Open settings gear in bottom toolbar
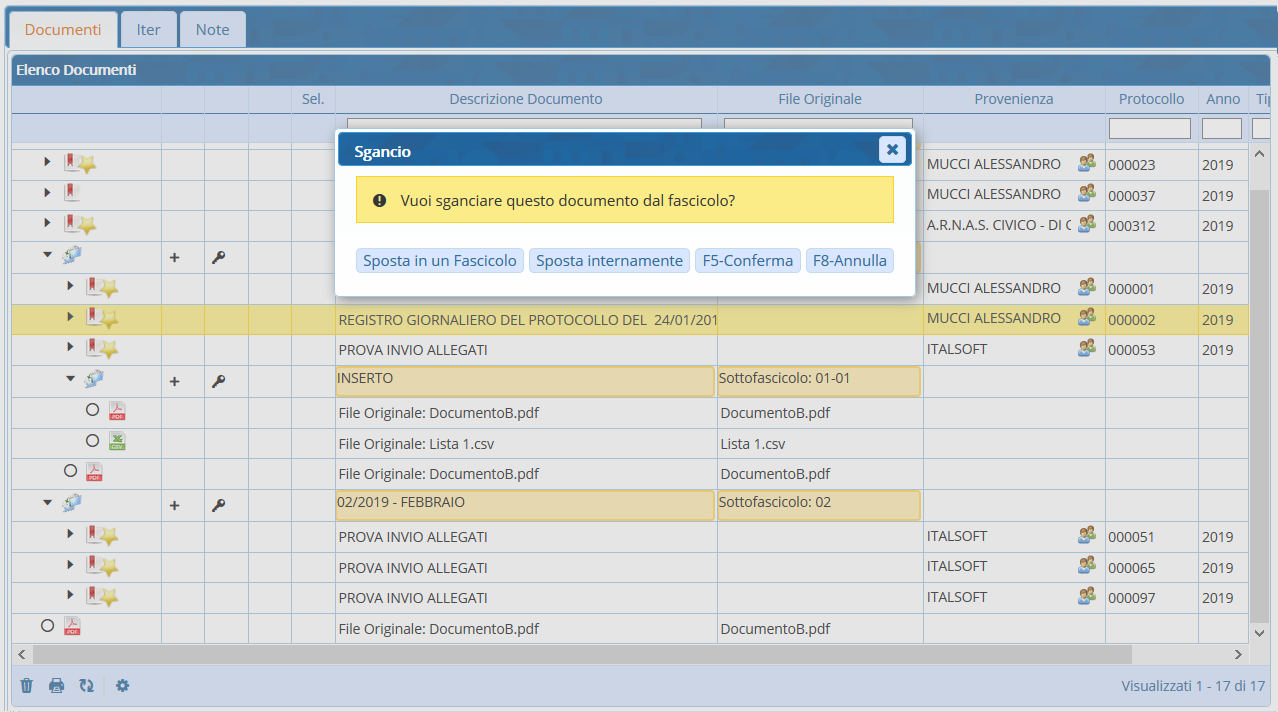The width and height of the screenshot is (1278, 712). 123,686
